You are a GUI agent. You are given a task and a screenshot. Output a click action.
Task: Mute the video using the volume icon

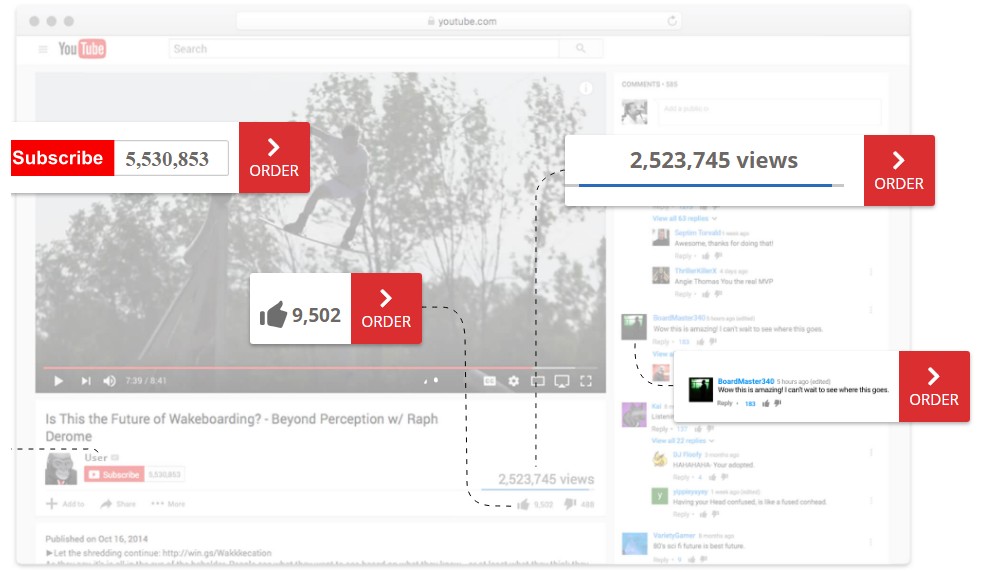(x=110, y=381)
